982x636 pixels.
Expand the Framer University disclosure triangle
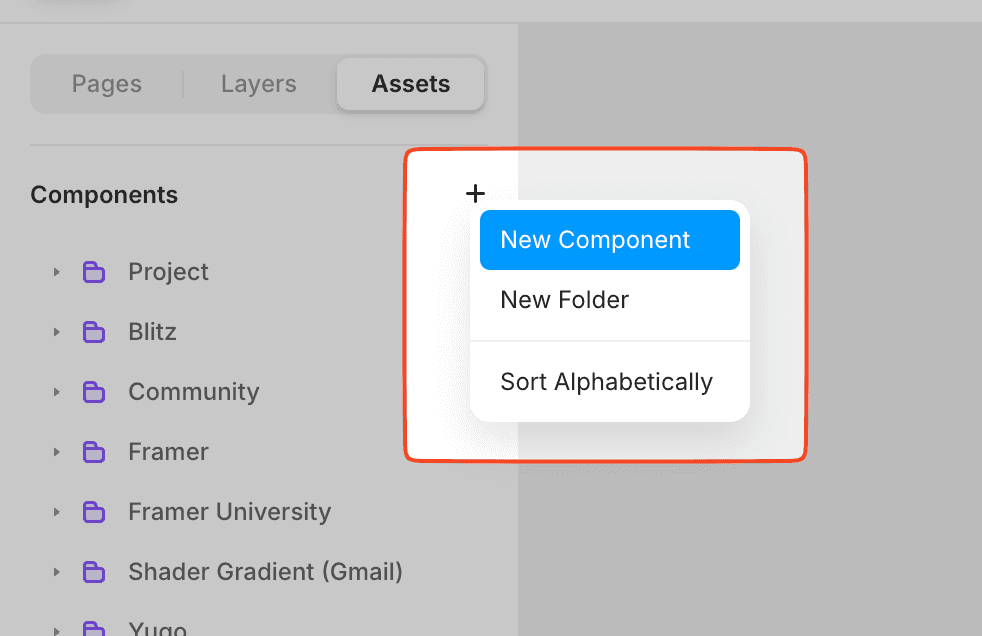pyautogui.click(x=56, y=512)
